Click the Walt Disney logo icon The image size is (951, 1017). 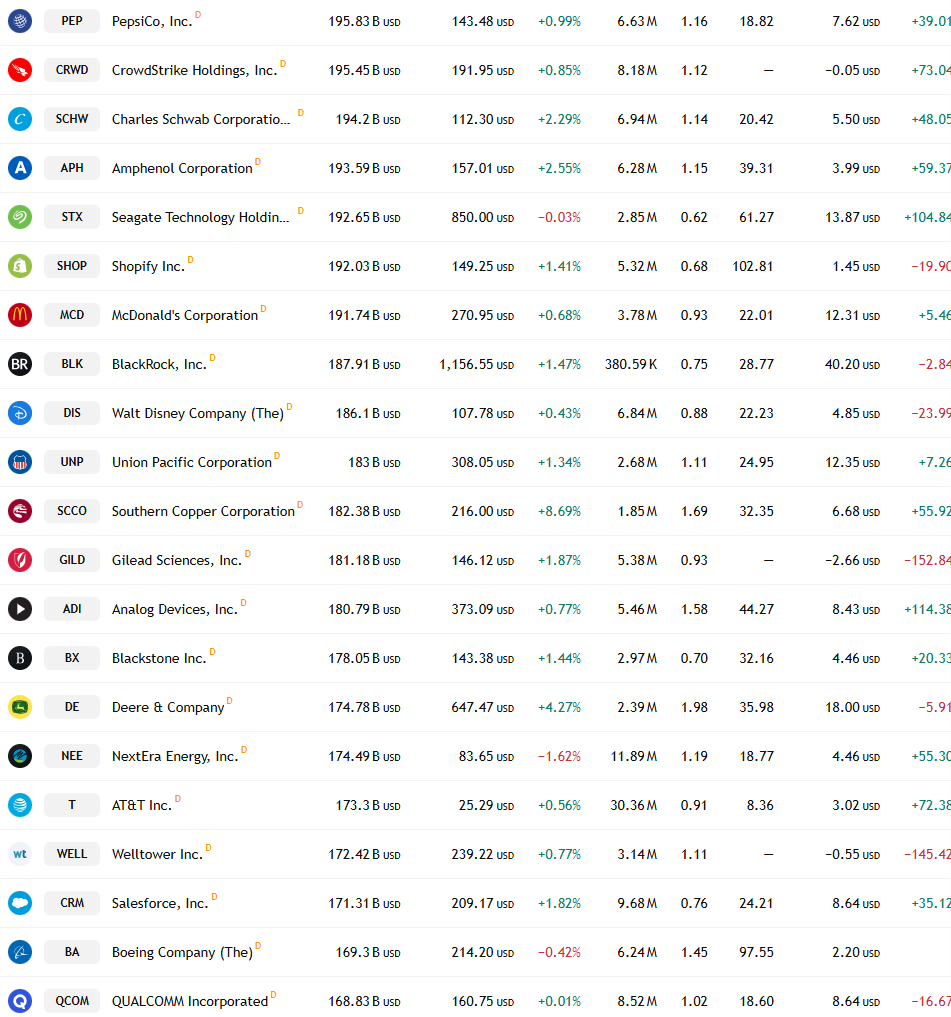pyautogui.click(x=20, y=413)
